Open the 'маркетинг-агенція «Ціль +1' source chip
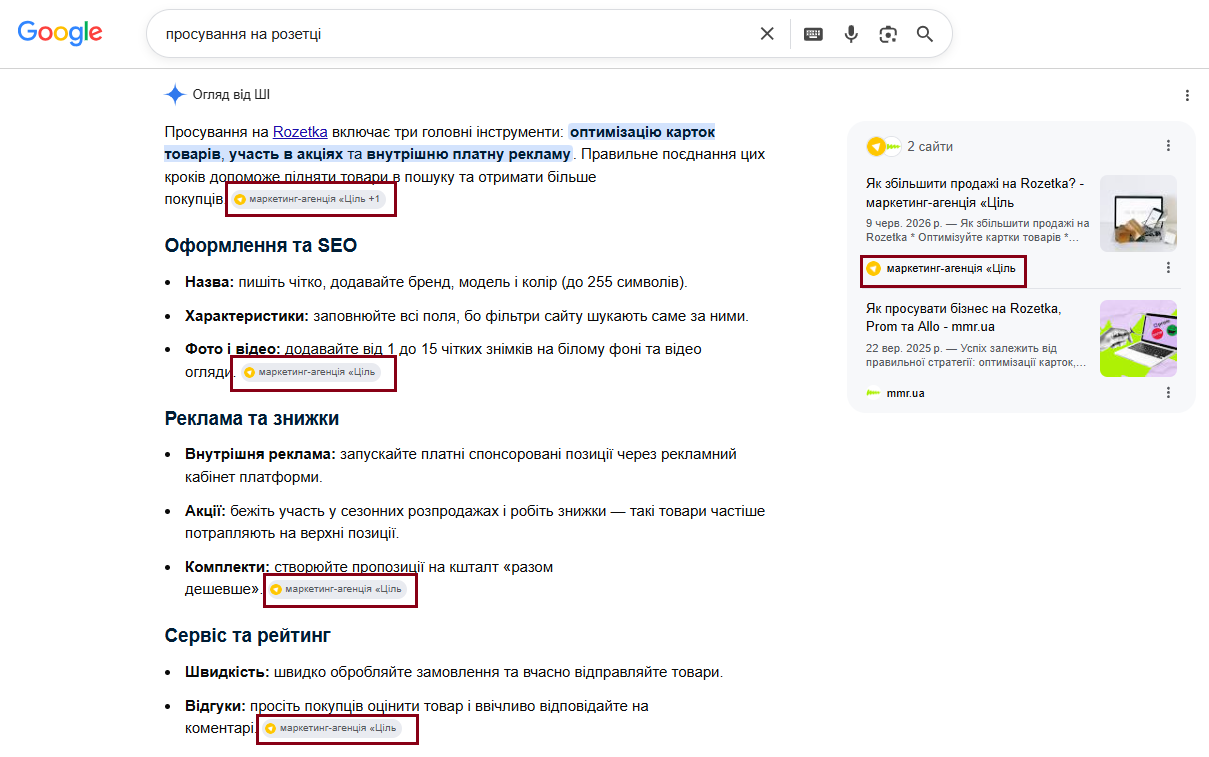Screen dimensions: 1209x757 coord(308,199)
